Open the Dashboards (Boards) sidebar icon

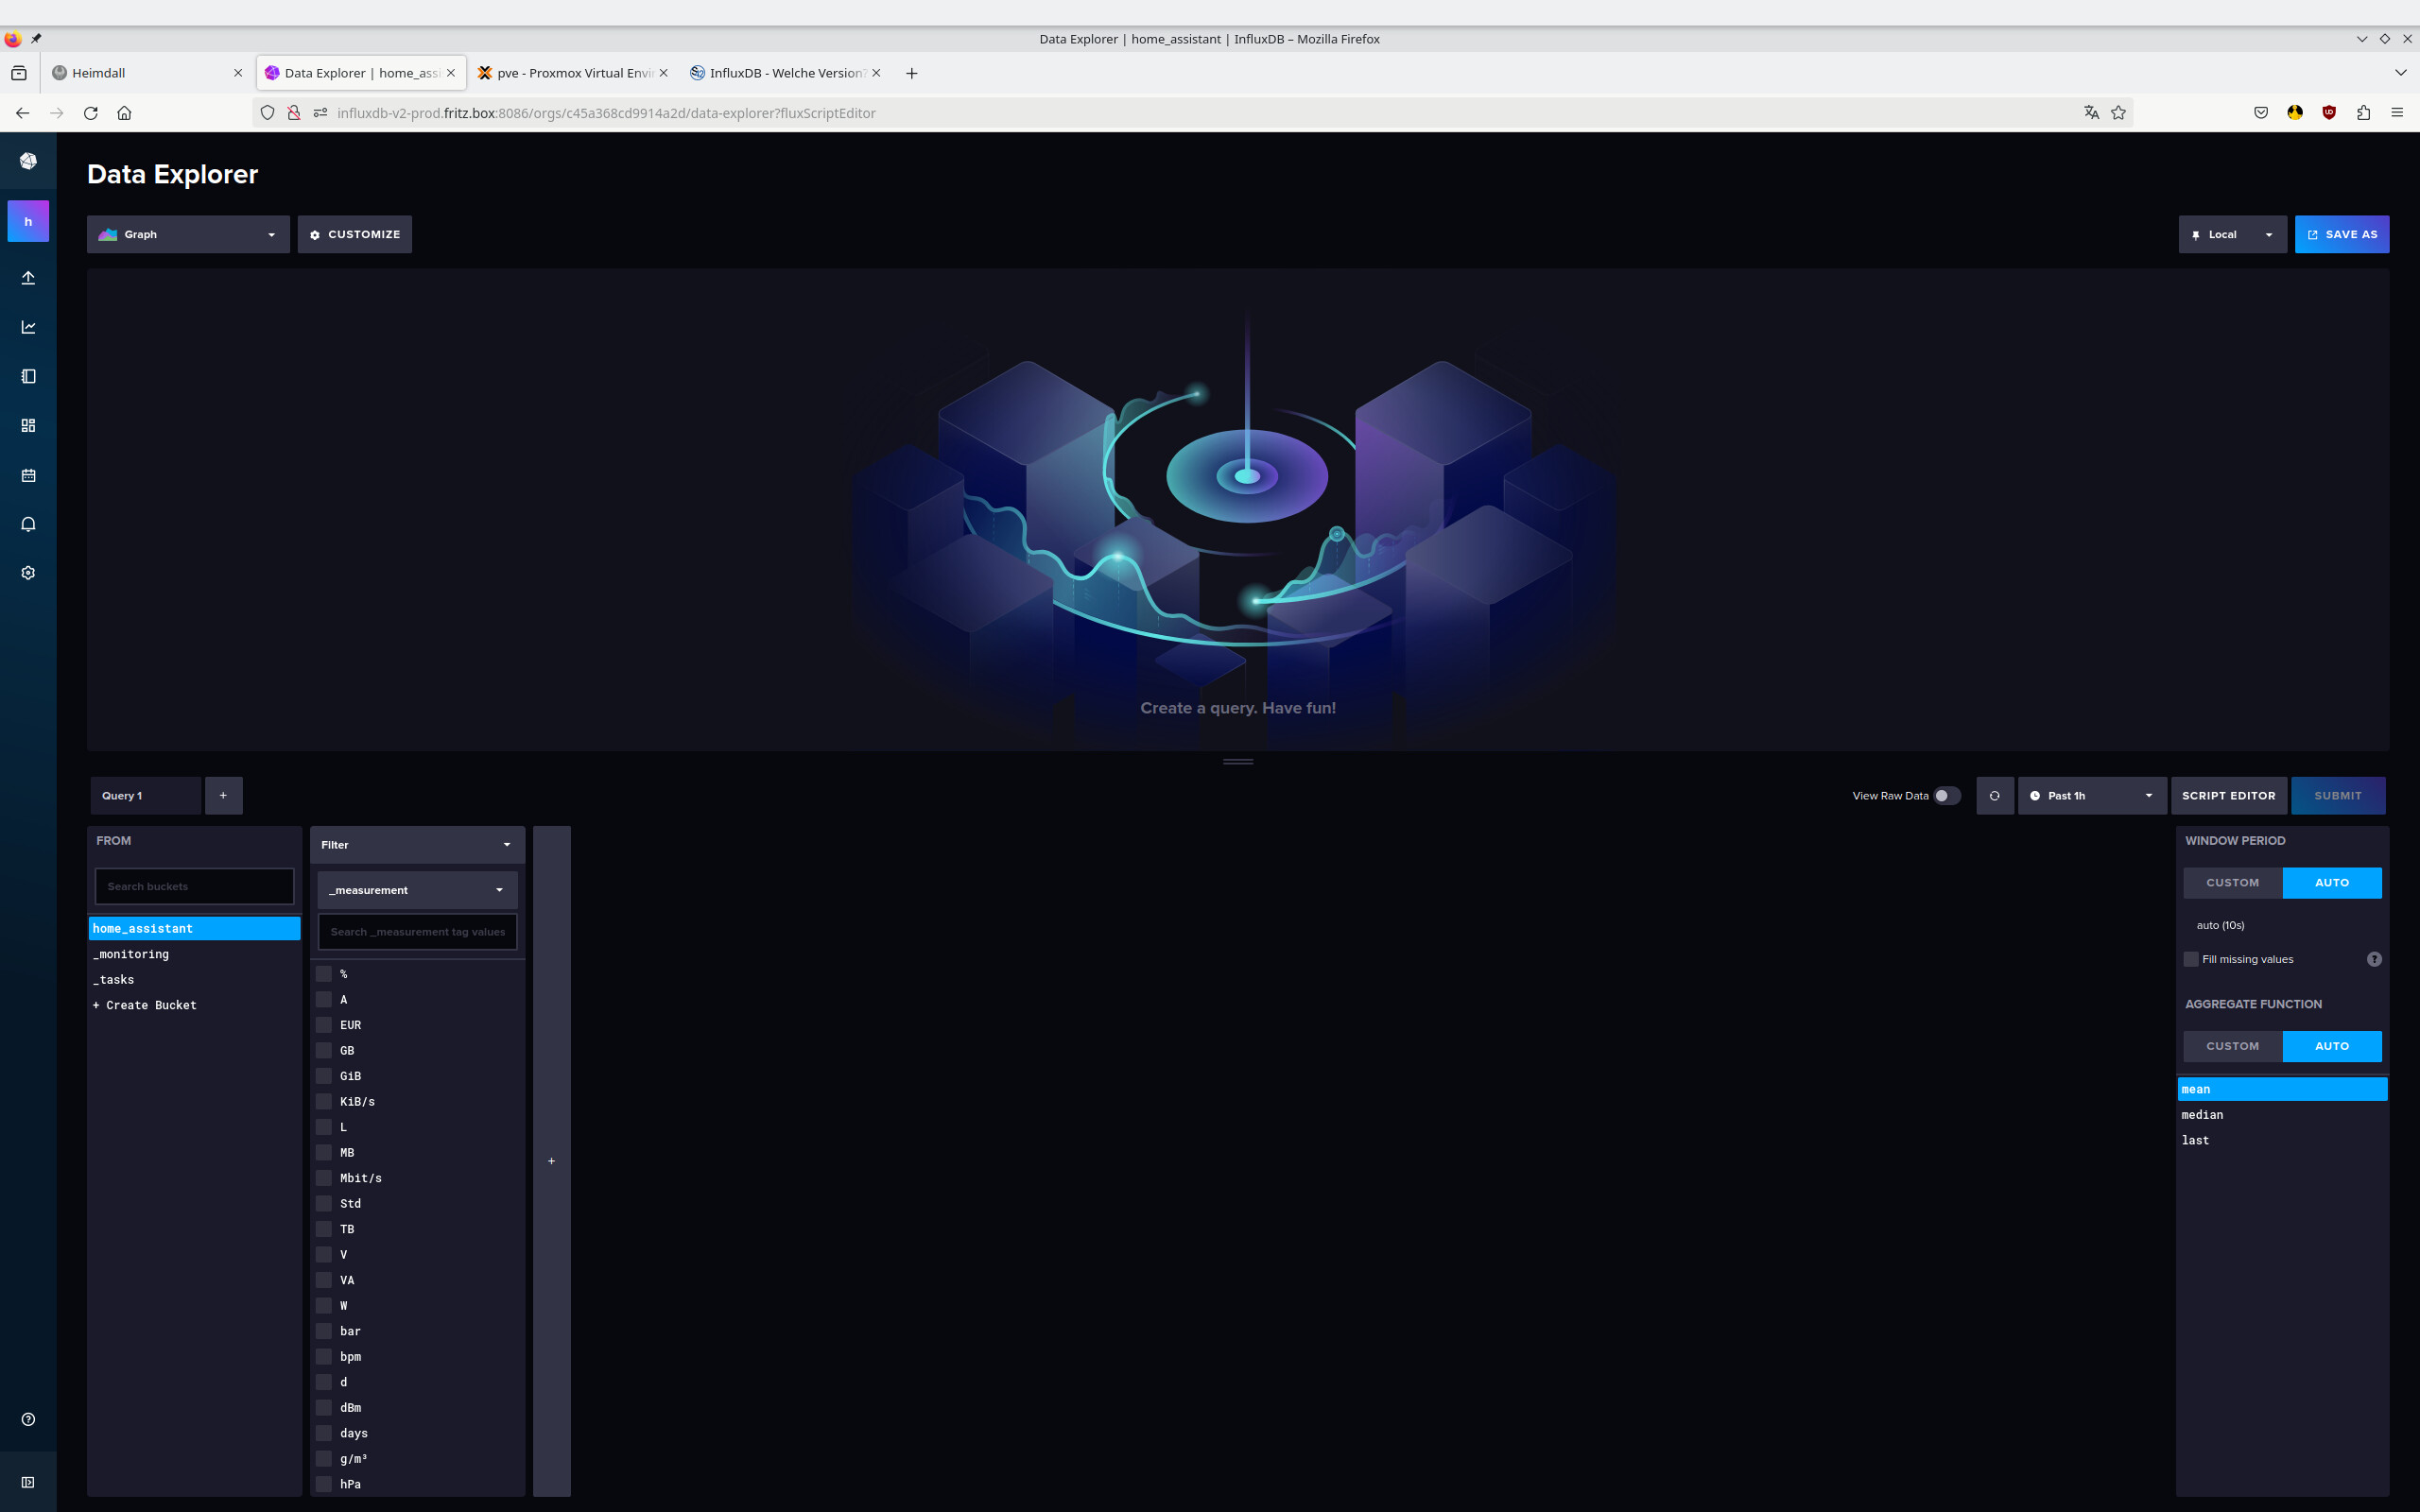coord(28,425)
